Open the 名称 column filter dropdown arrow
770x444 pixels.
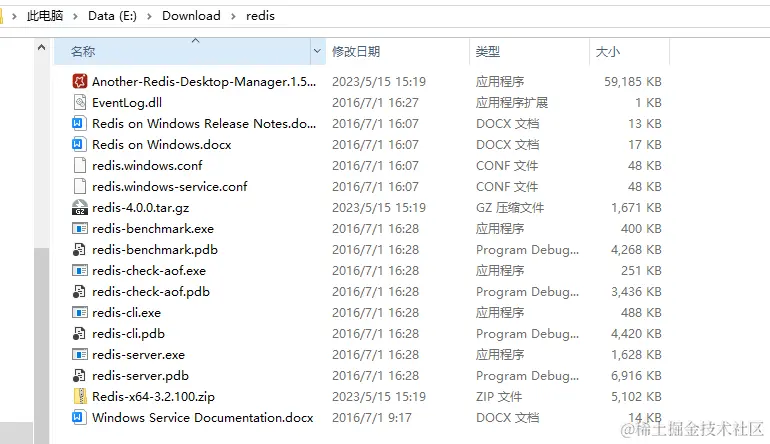pyautogui.click(x=317, y=51)
